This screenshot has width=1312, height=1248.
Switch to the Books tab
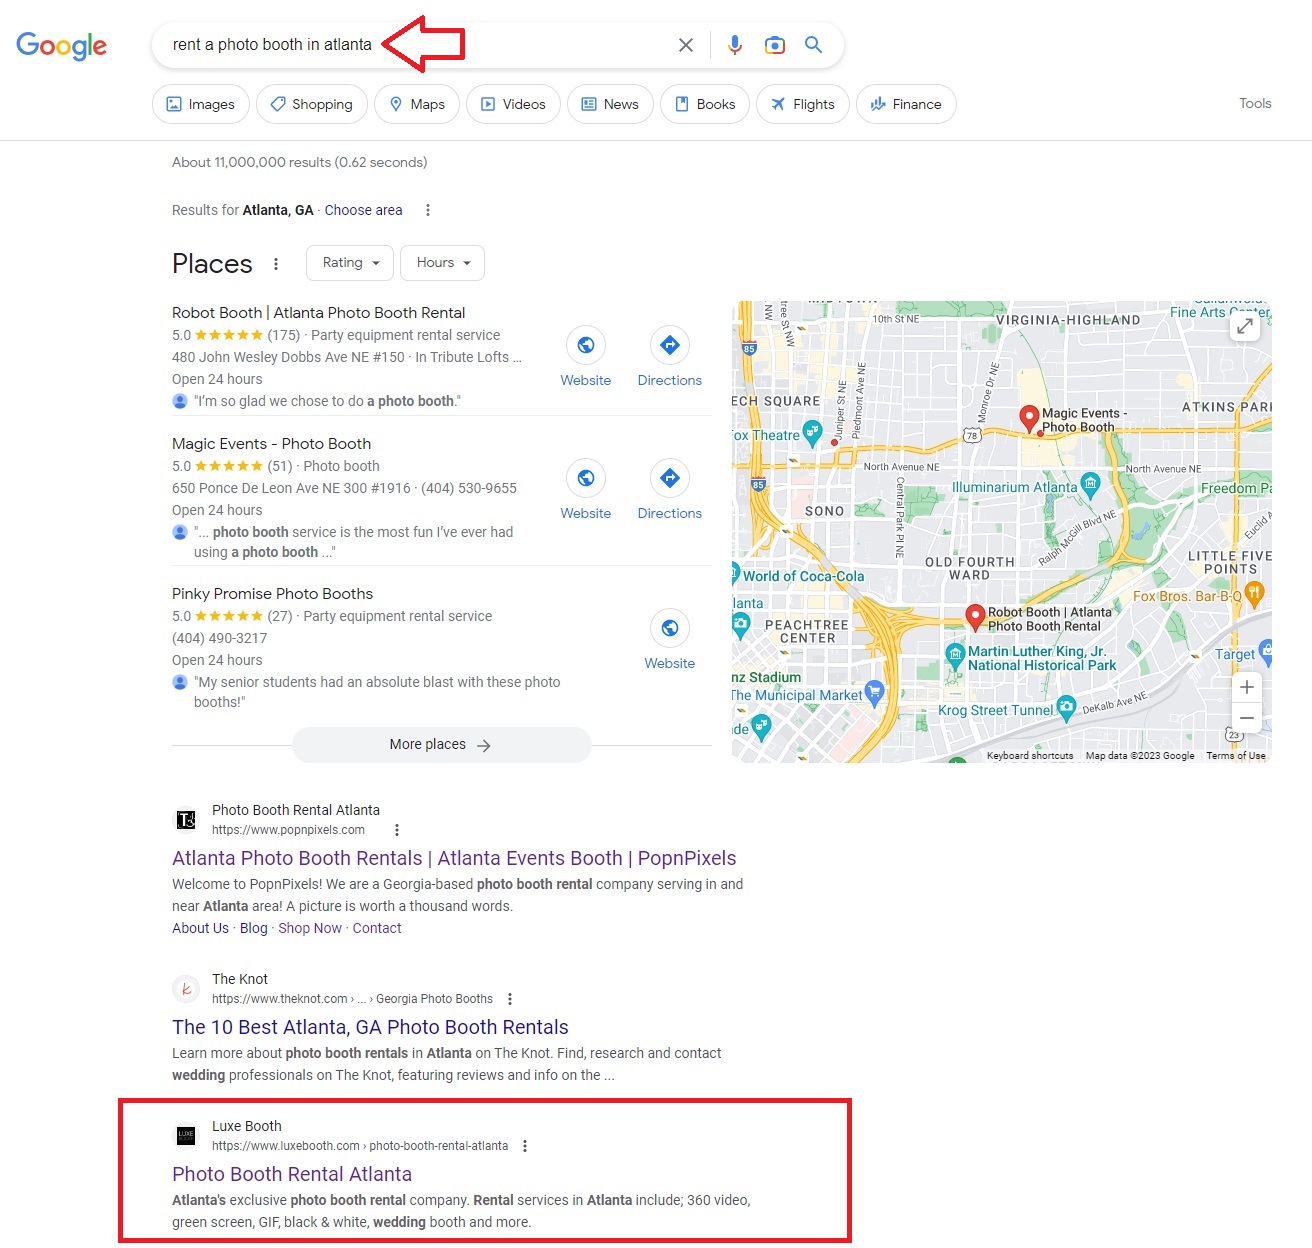[705, 104]
